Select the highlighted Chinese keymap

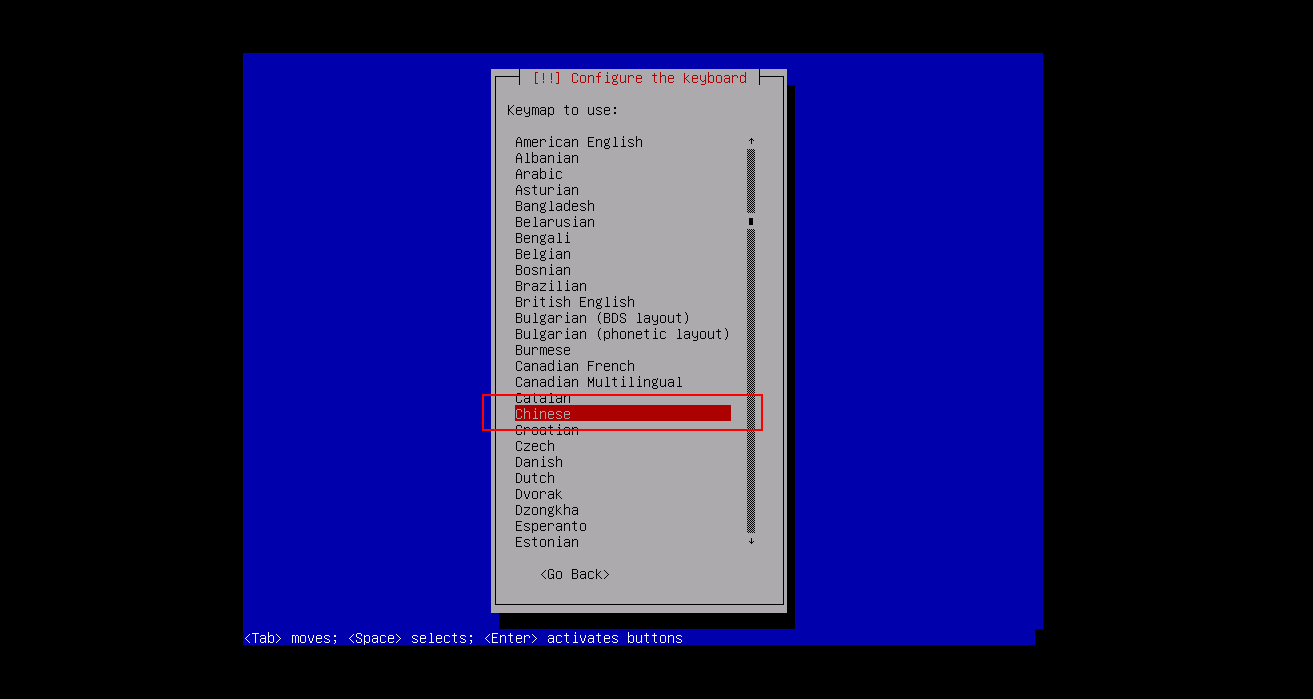coord(623,414)
